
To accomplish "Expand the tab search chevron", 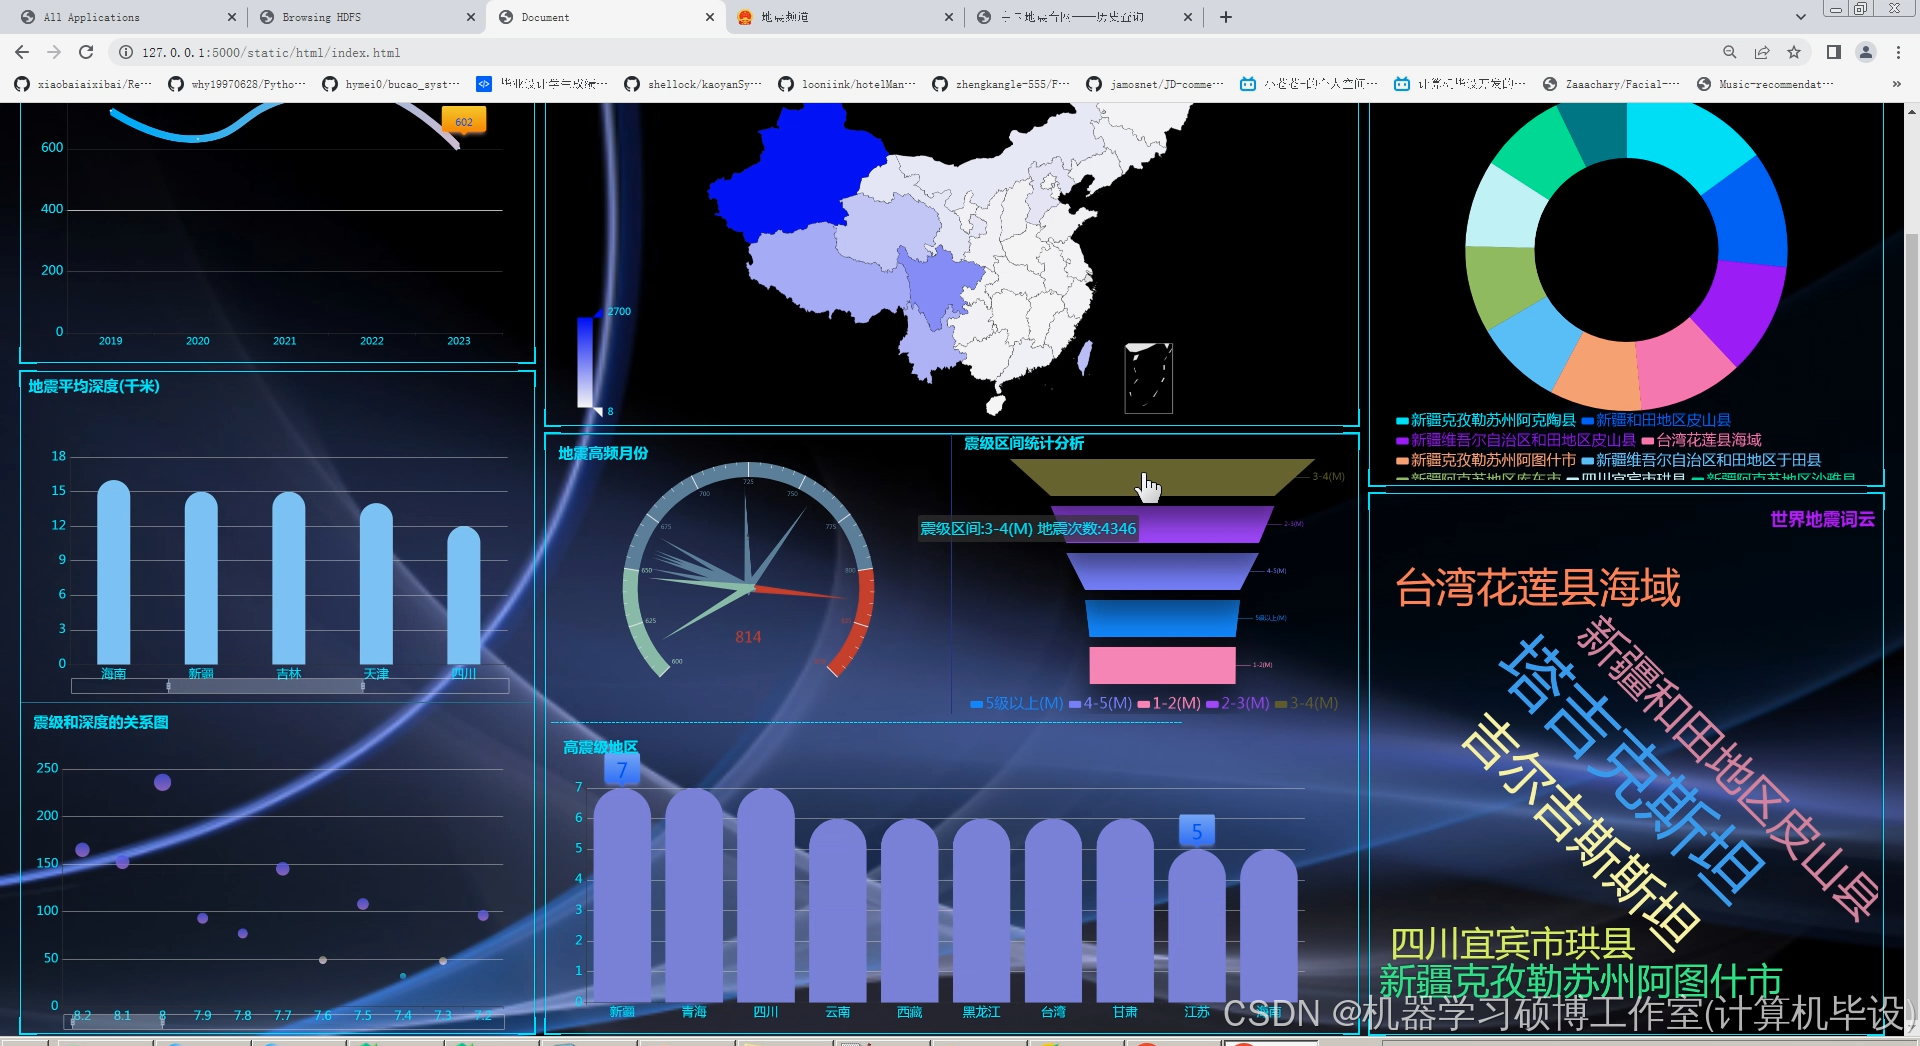I will [1801, 17].
